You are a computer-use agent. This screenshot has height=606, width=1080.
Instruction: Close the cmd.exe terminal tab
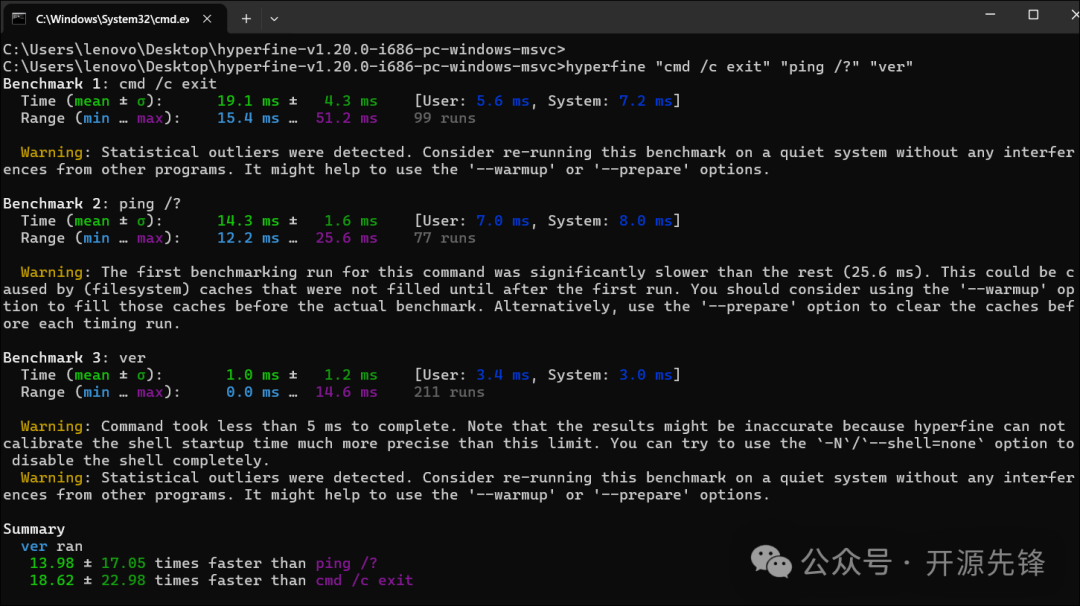click(207, 17)
